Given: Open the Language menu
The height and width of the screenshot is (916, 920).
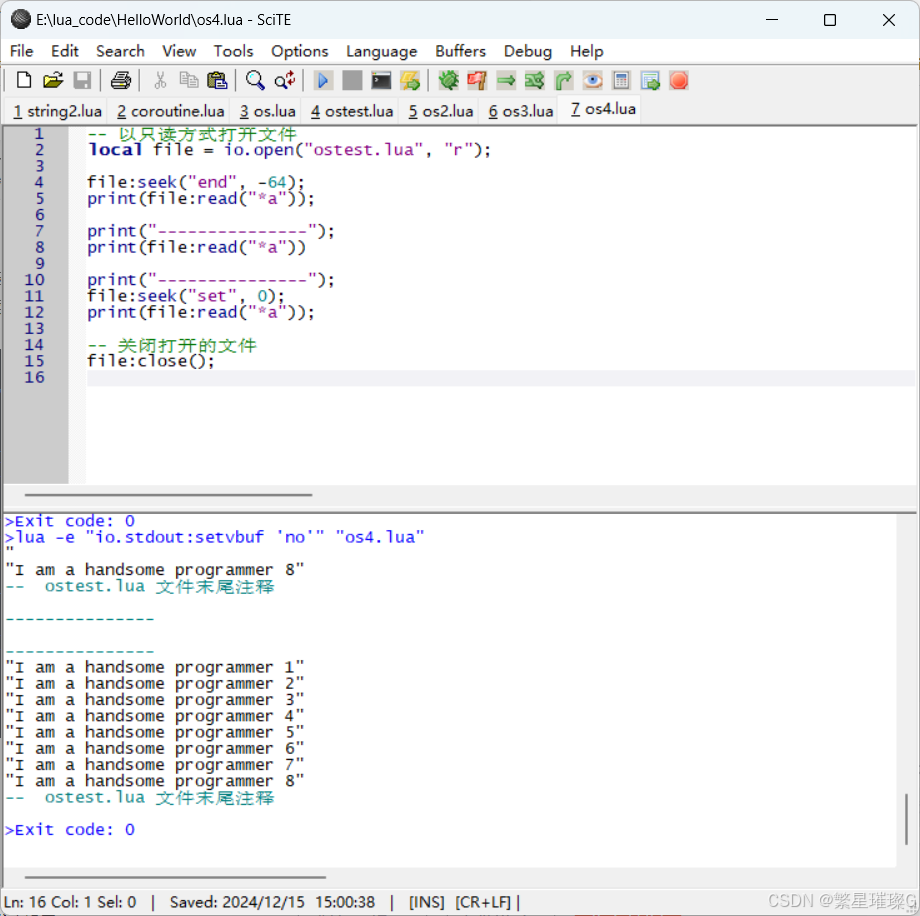Looking at the screenshot, I should click(x=381, y=51).
